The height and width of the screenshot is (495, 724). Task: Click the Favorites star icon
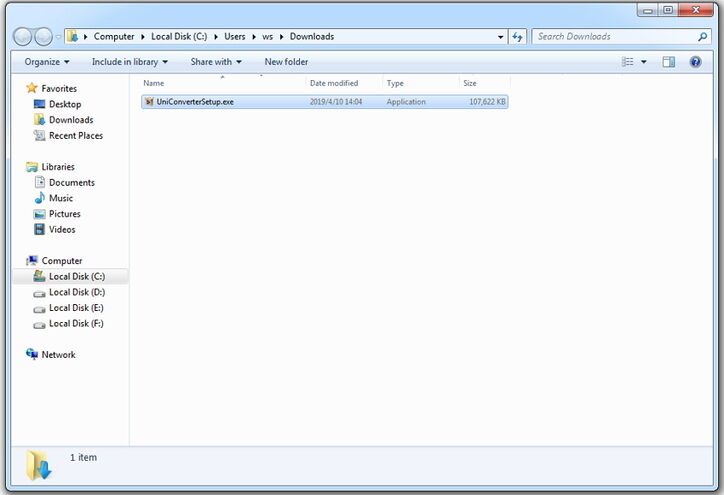pyautogui.click(x=32, y=88)
